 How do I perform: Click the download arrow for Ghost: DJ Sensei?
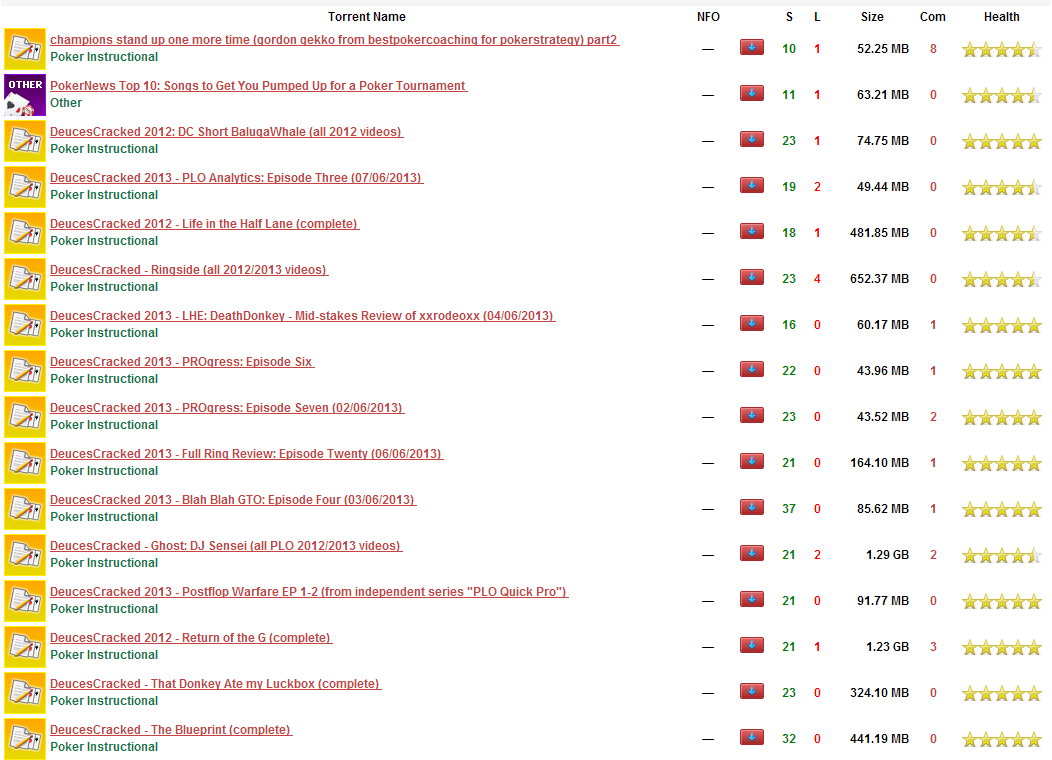[751, 553]
